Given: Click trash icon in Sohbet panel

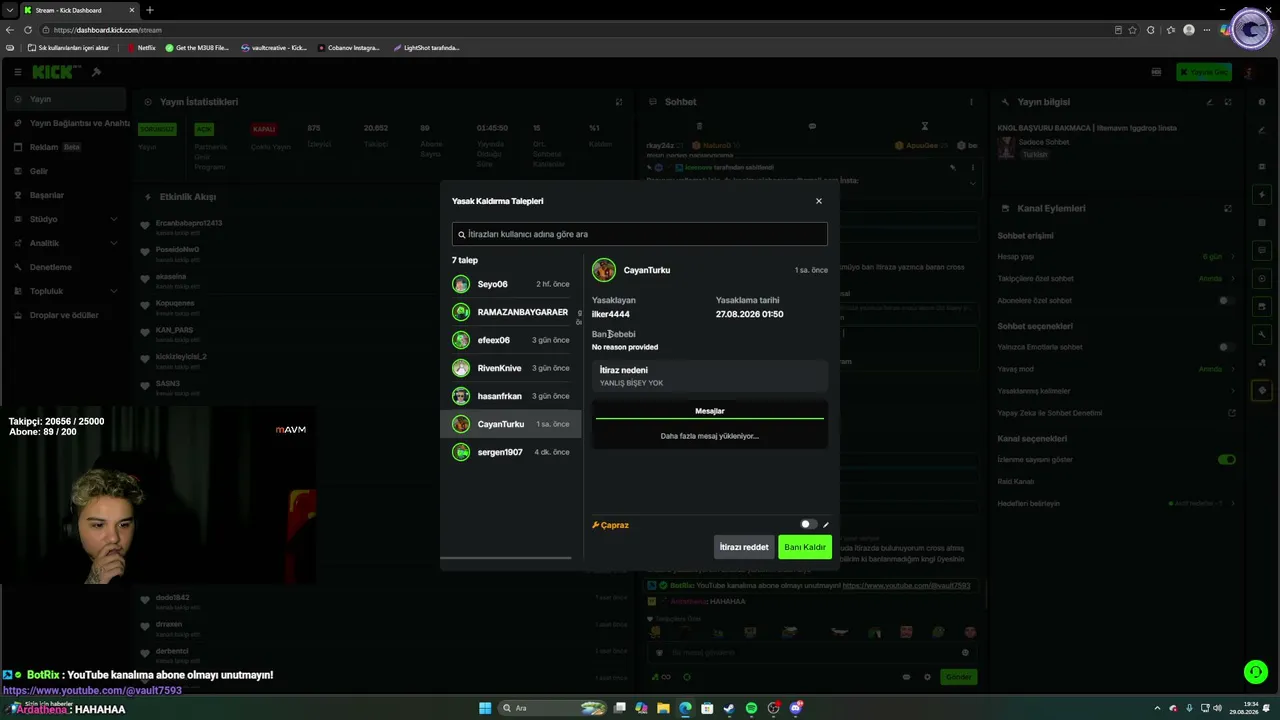Looking at the screenshot, I should pos(699,126).
